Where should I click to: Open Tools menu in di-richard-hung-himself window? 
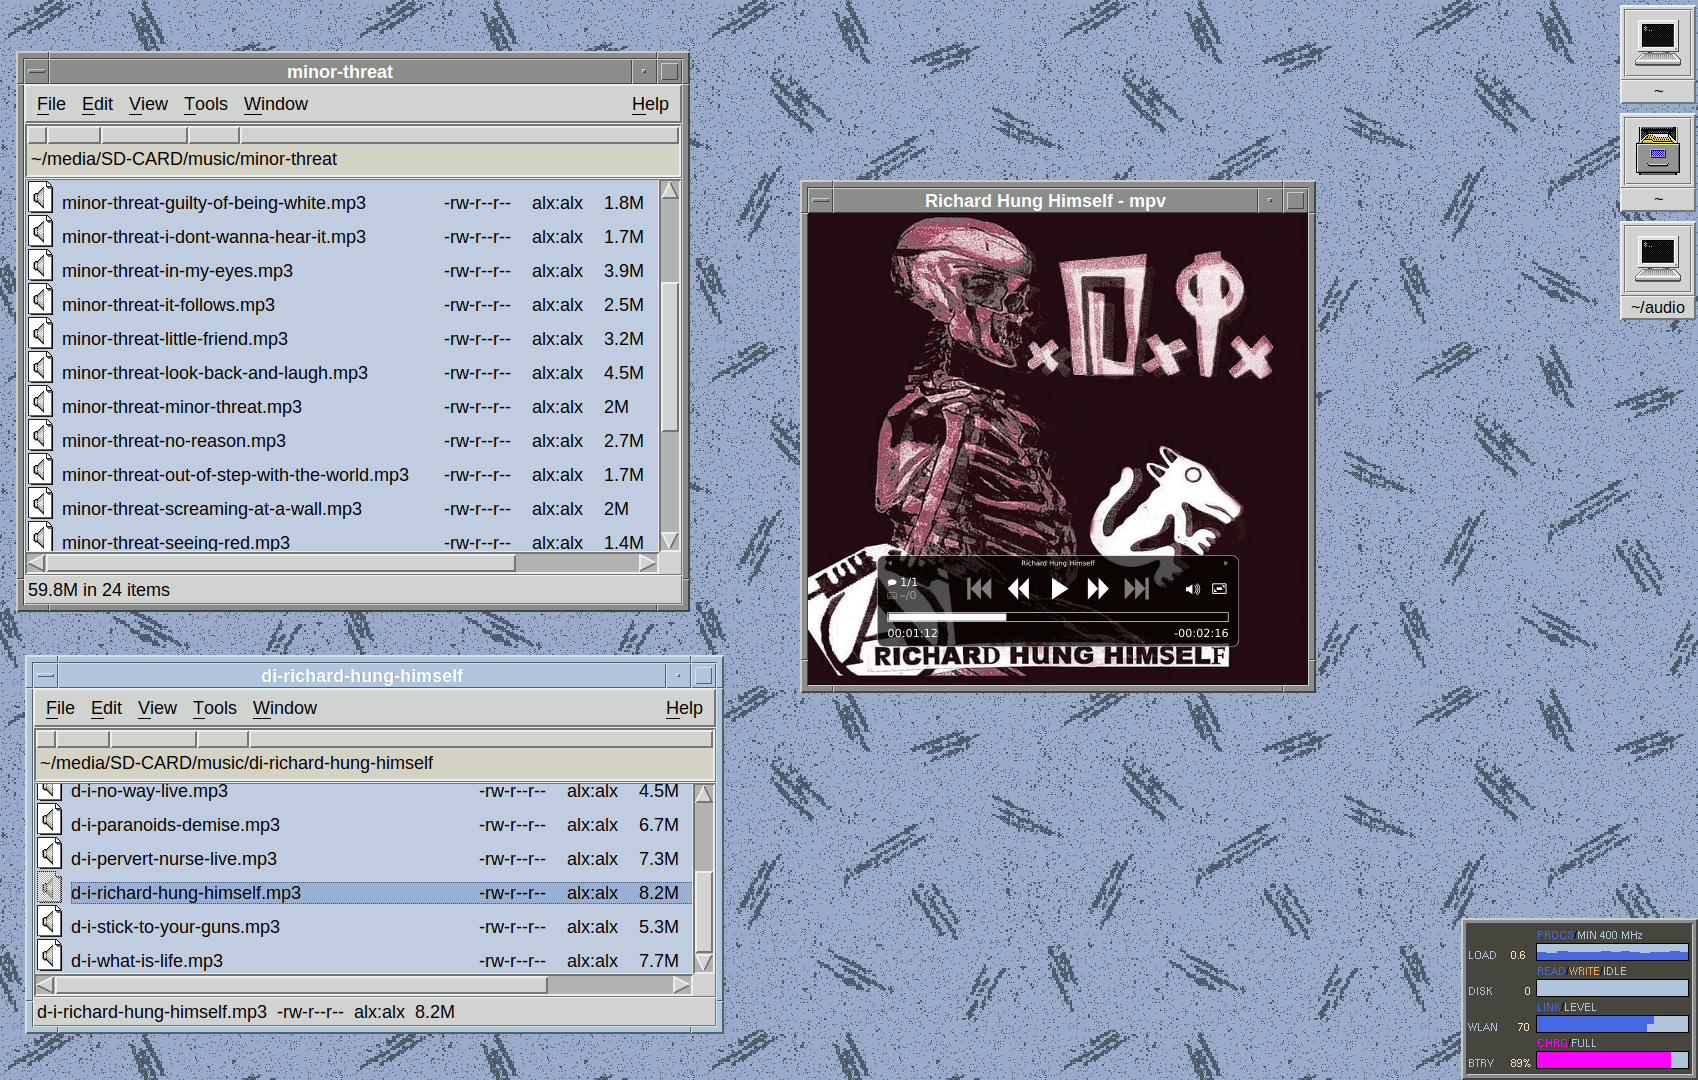(214, 708)
